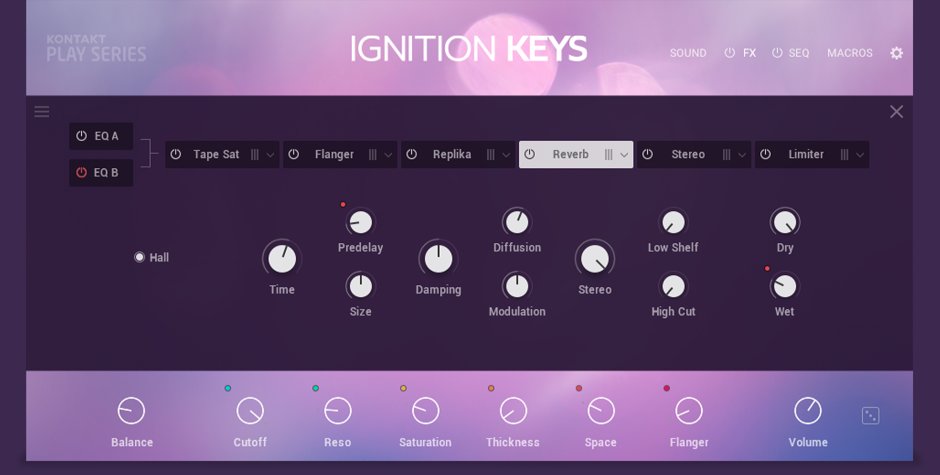Select the Reverb effect slot
940x475 pixels.
(576, 154)
